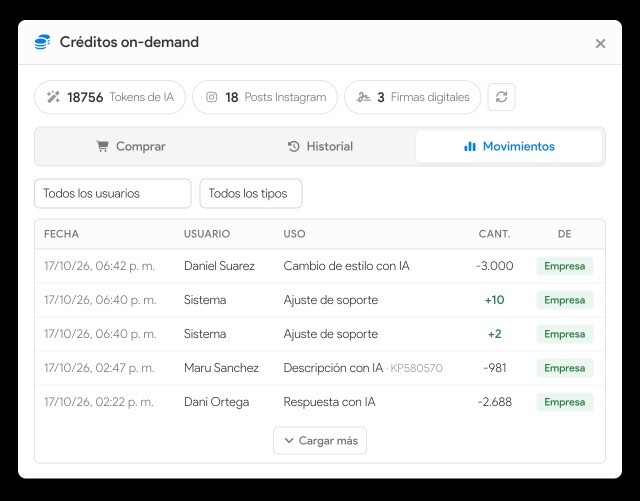Viewport: 640px width, 501px height.
Task: Click the signature icon for Firmas digitales
Action: 363,97
